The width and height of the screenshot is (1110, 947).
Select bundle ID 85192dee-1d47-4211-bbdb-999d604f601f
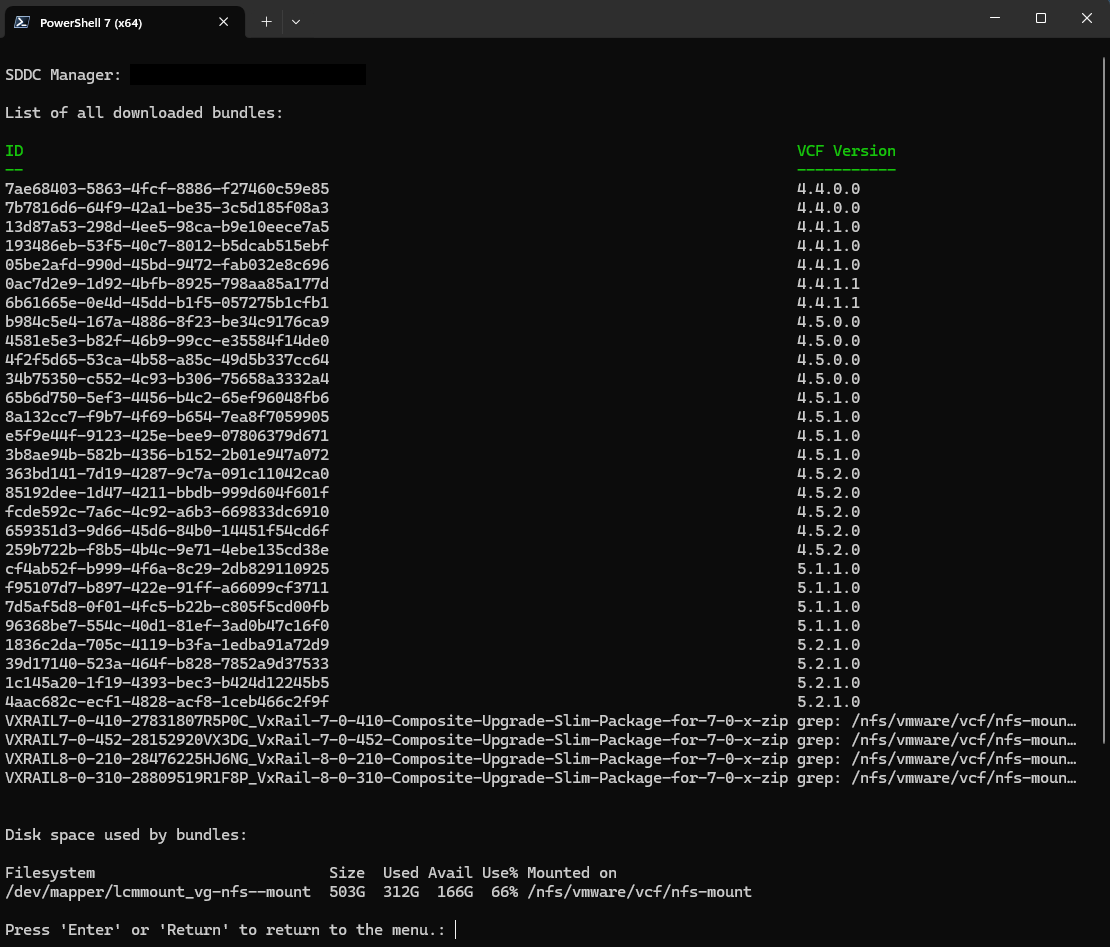click(167, 493)
